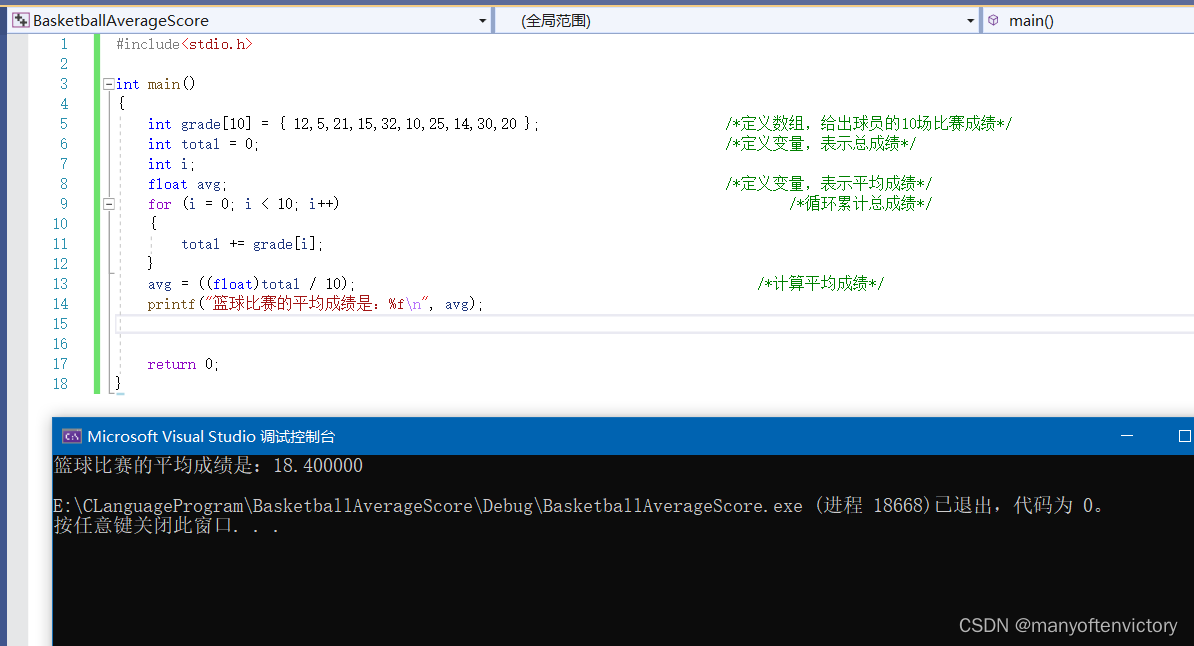Click the 'int i;' declaration

point(171,164)
